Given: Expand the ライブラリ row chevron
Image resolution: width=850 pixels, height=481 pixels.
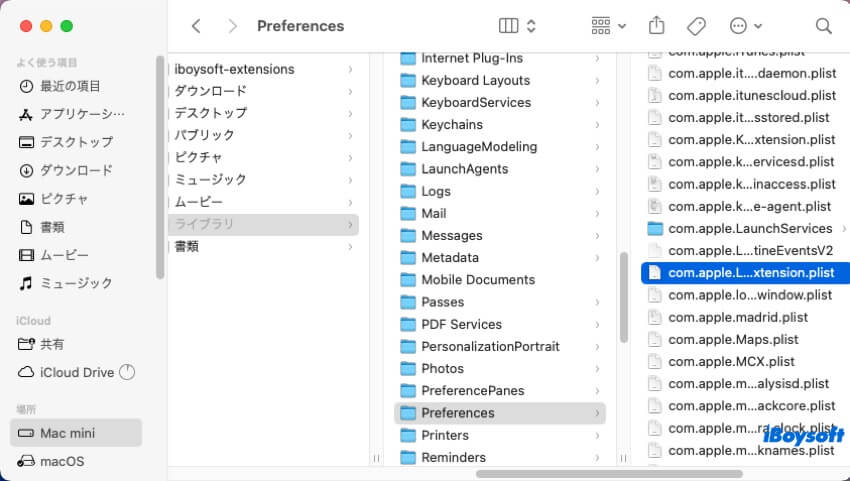Looking at the screenshot, I should point(350,225).
